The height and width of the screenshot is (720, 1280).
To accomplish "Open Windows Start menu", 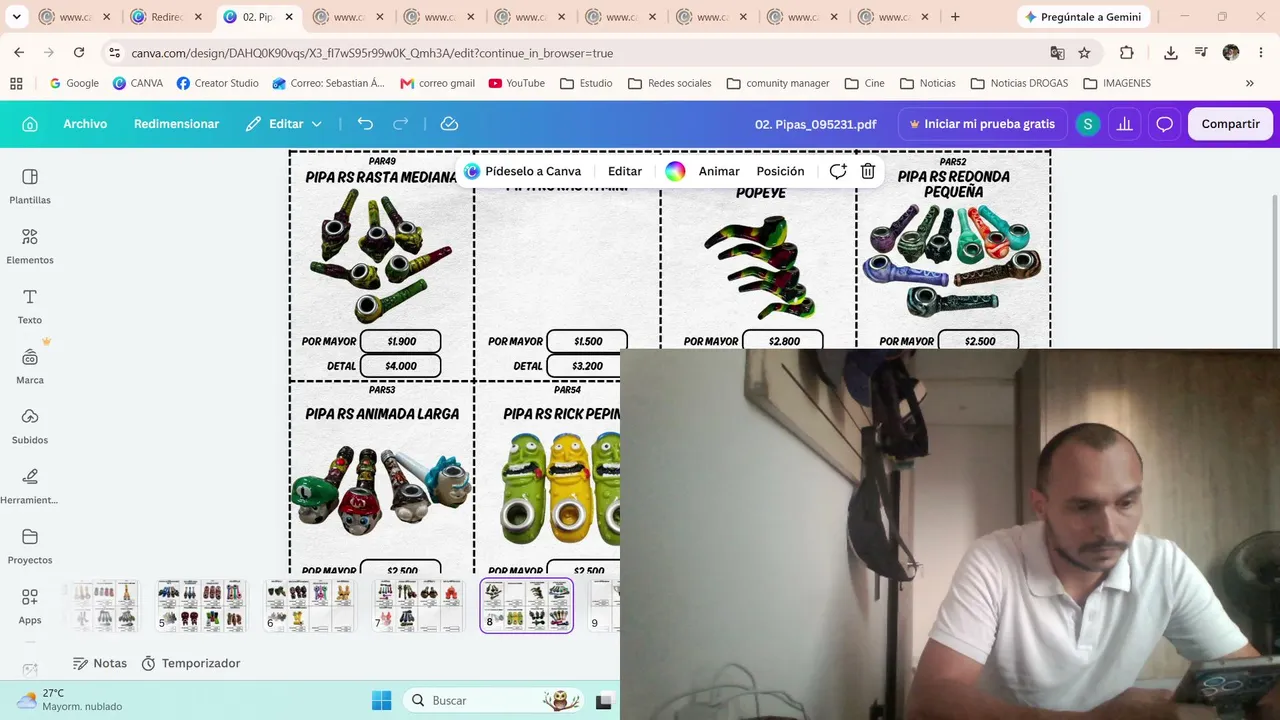I will click(x=381, y=700).
